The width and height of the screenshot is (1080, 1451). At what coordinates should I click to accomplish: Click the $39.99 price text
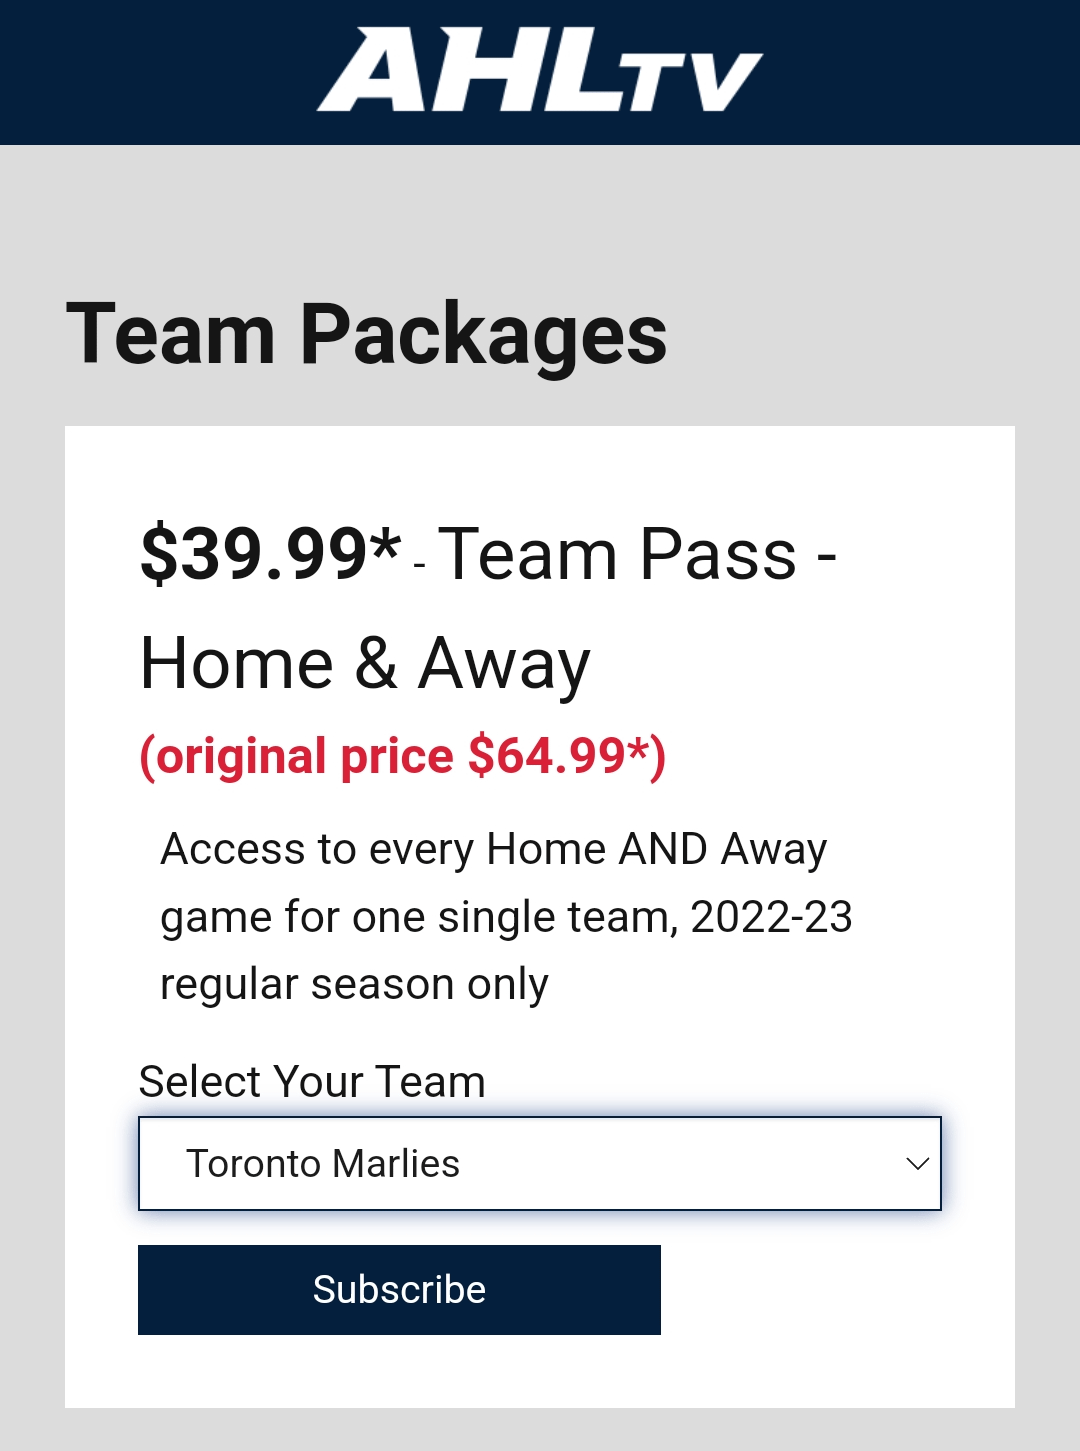[x=255, y=554]
